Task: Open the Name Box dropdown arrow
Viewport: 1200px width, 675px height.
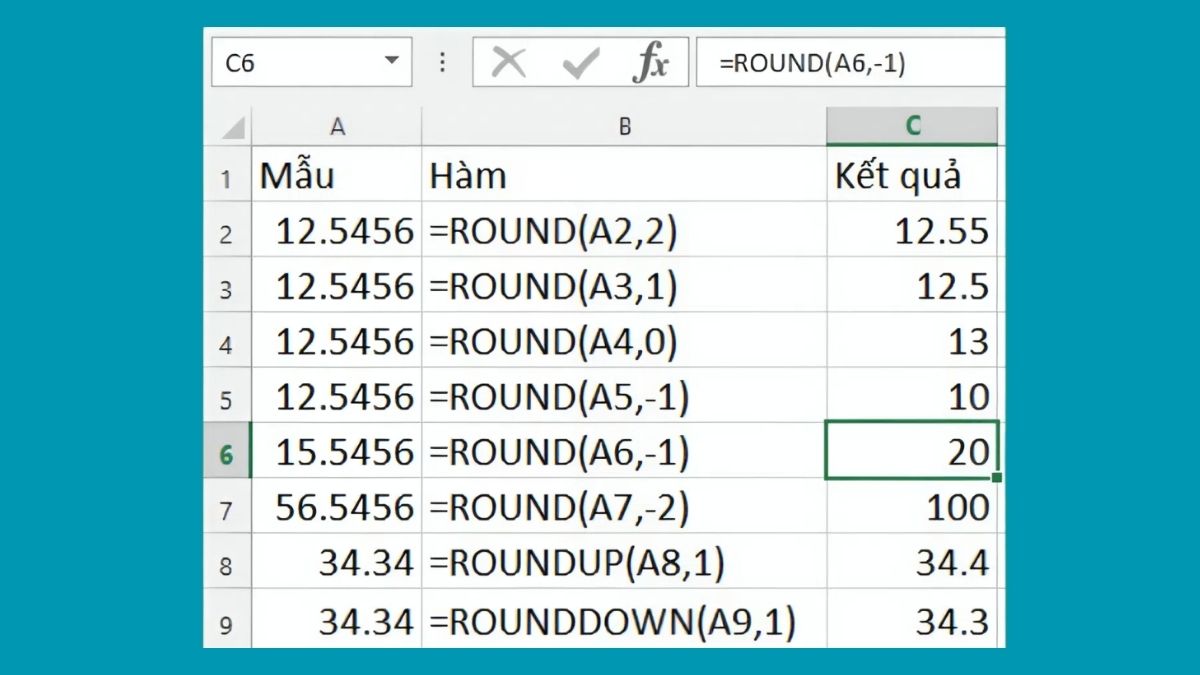Action: [391, 62]
